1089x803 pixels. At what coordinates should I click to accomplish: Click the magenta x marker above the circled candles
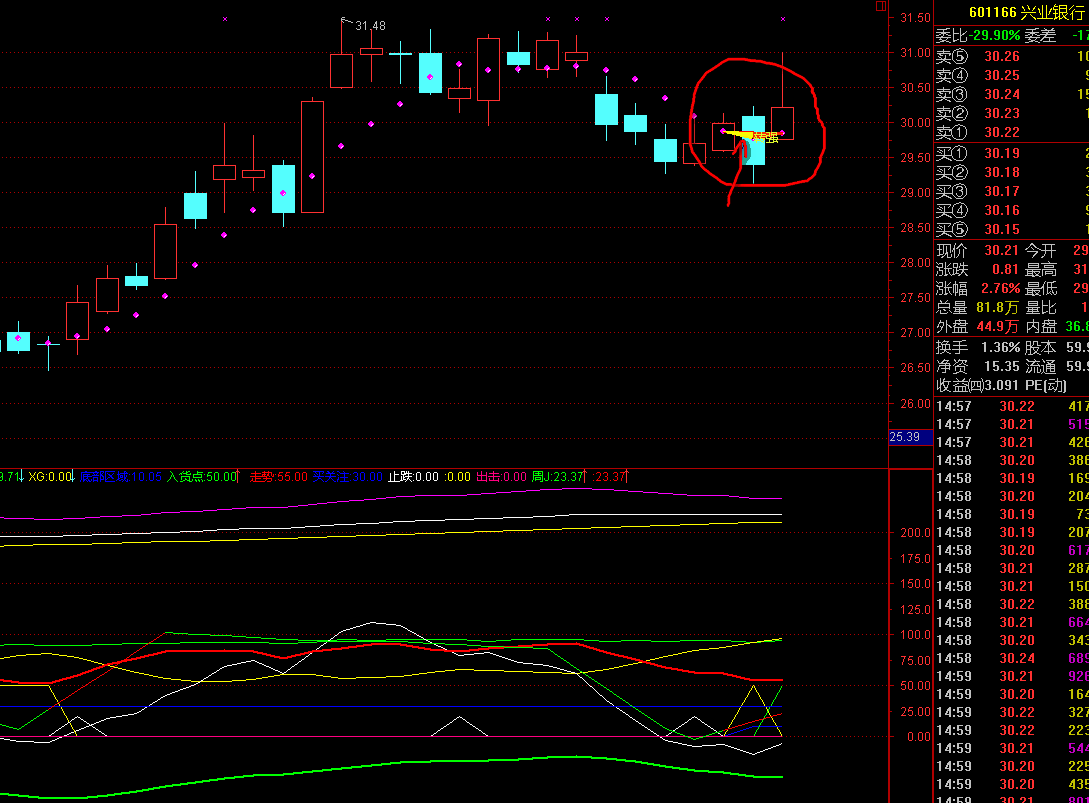783,19
